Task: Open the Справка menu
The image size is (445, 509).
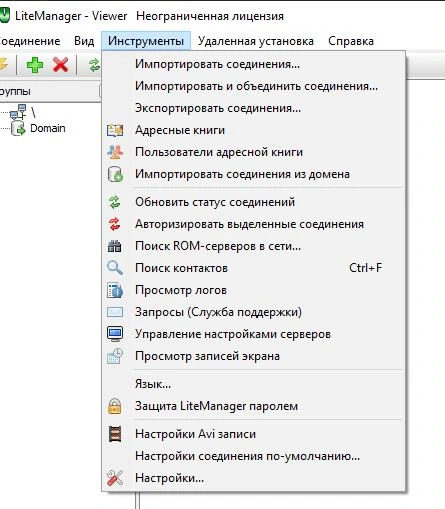Action: [351, 41]
